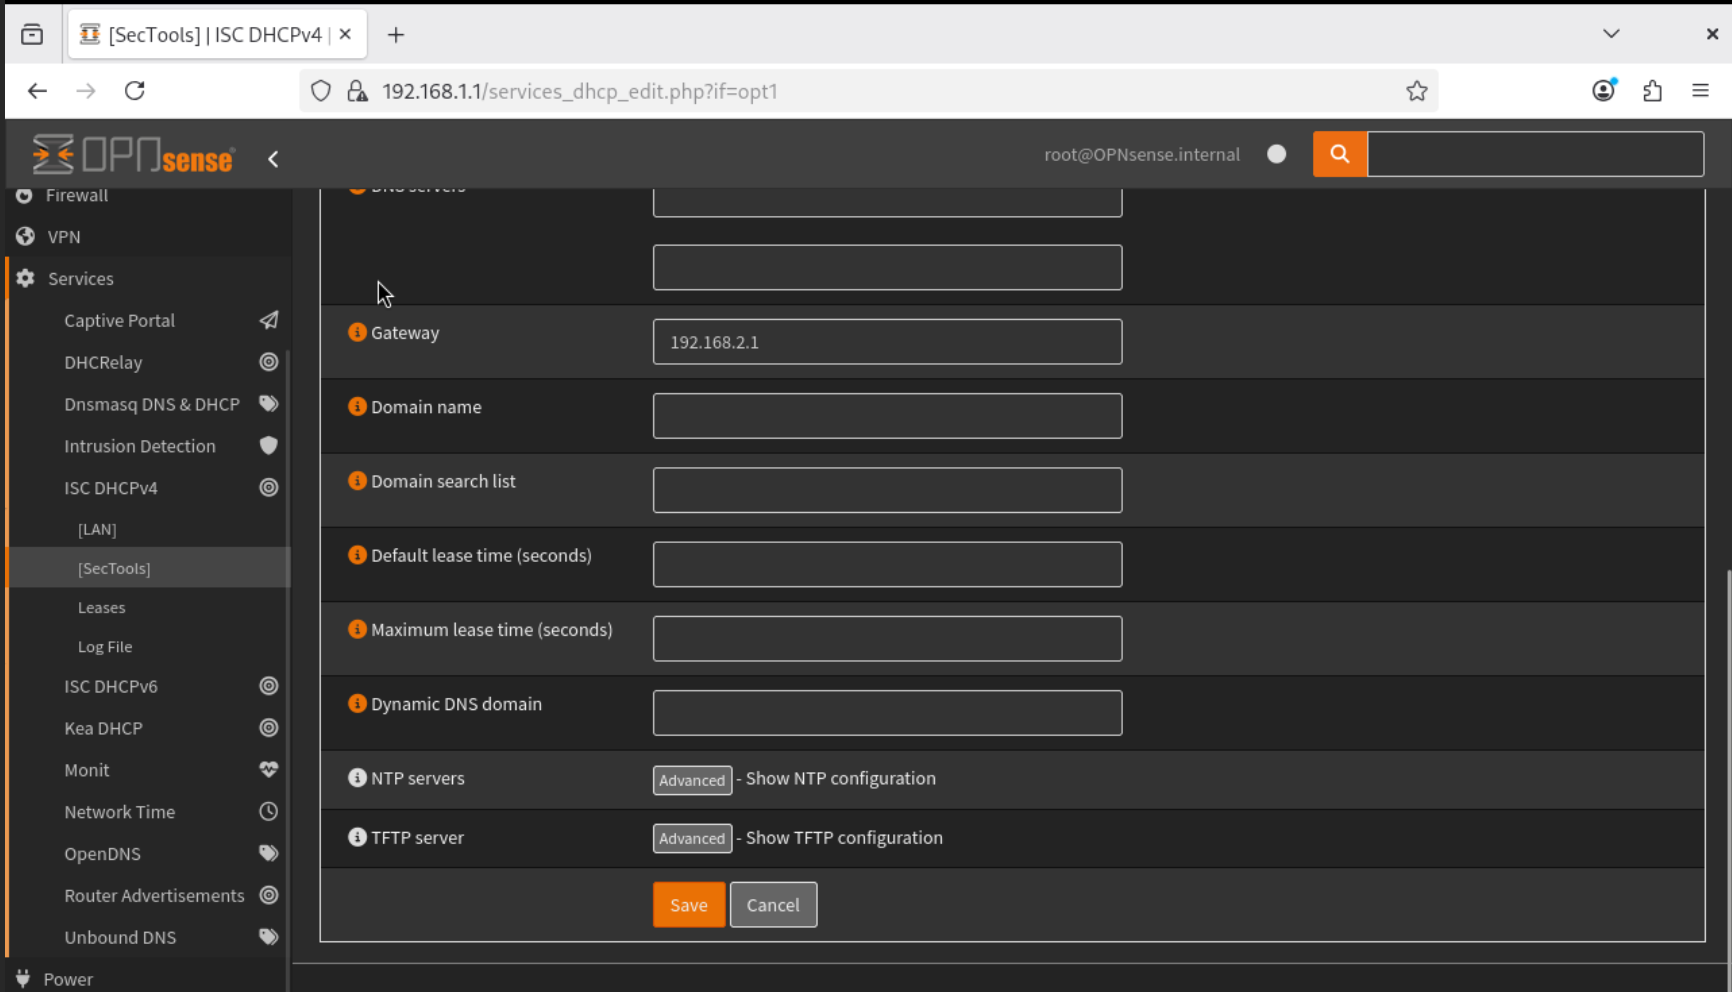Click the Intrusion Detection shield icon
The height and width of the screenshot is (992, 1732).
268,446
